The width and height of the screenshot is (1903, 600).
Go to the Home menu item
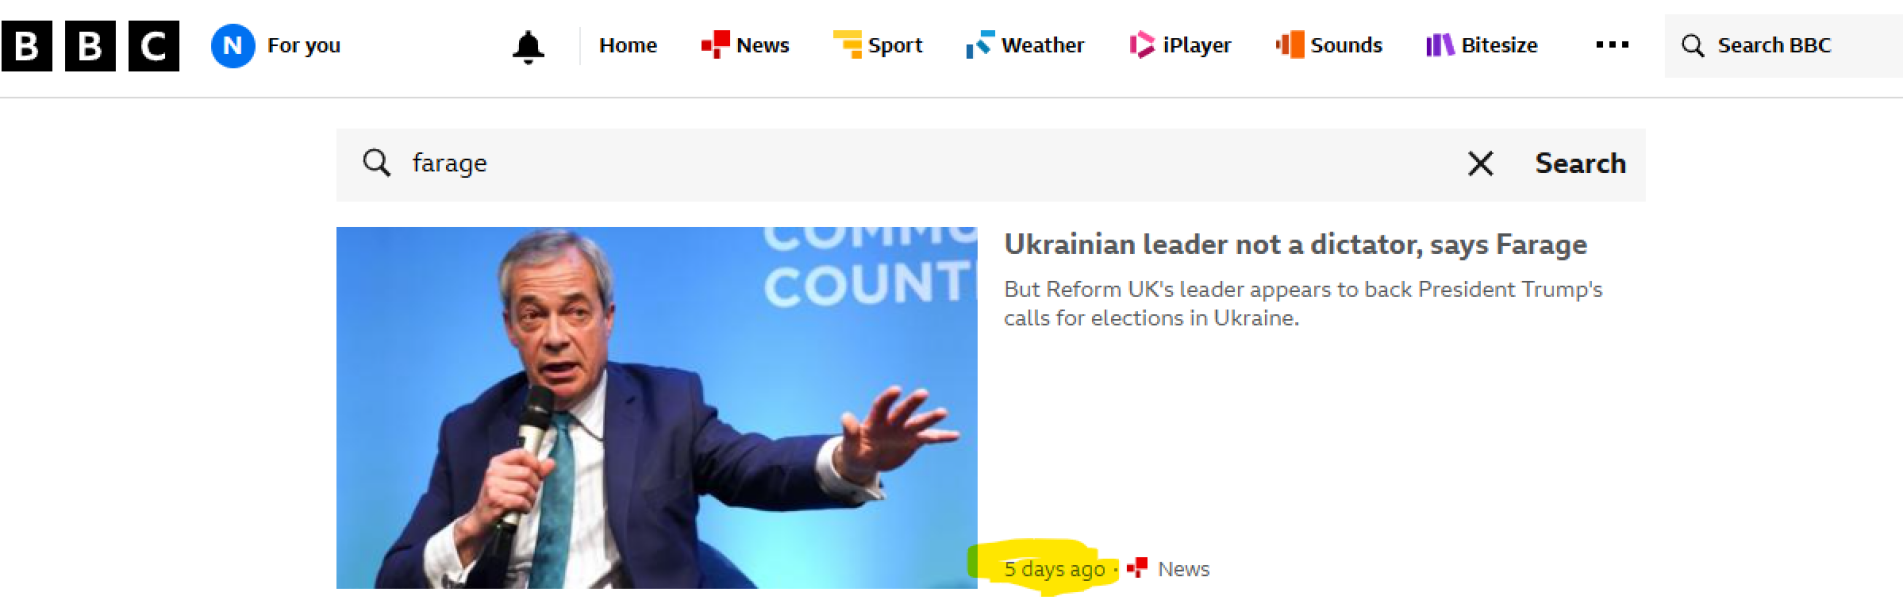pyautogui.click(x=628, y=45)
